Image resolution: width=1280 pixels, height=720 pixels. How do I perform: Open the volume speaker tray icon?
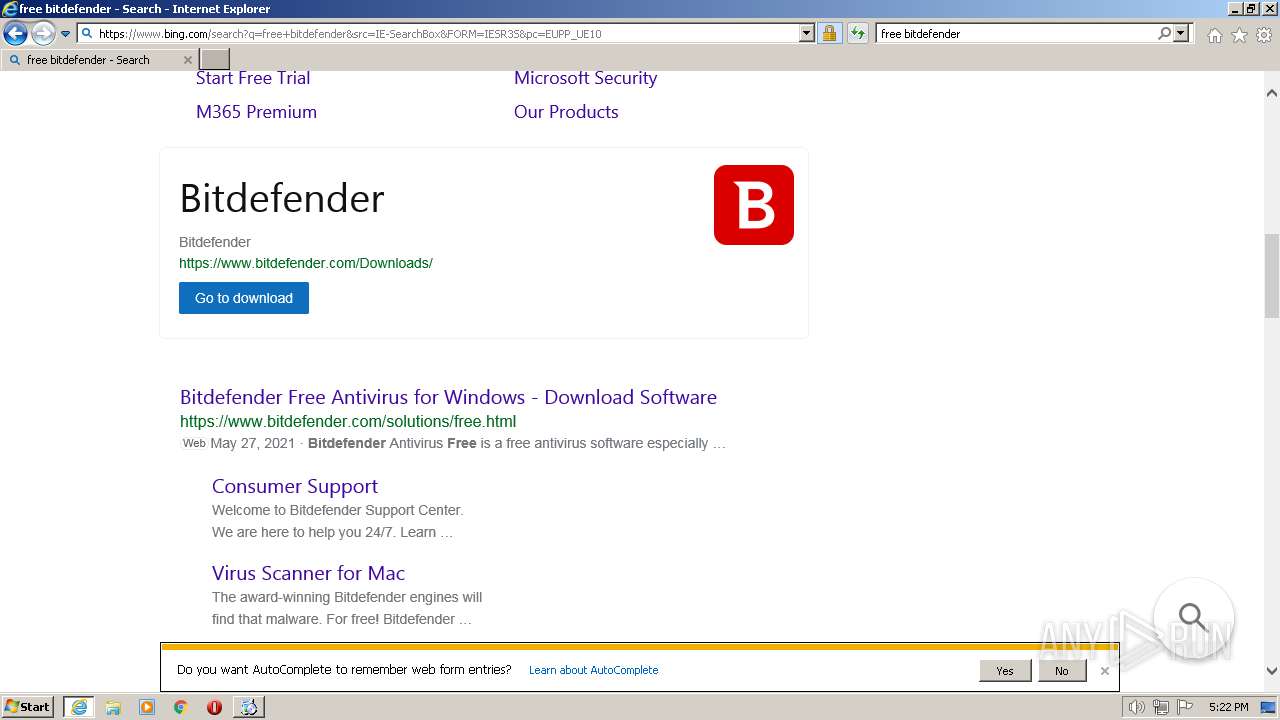pos(1137,707)
